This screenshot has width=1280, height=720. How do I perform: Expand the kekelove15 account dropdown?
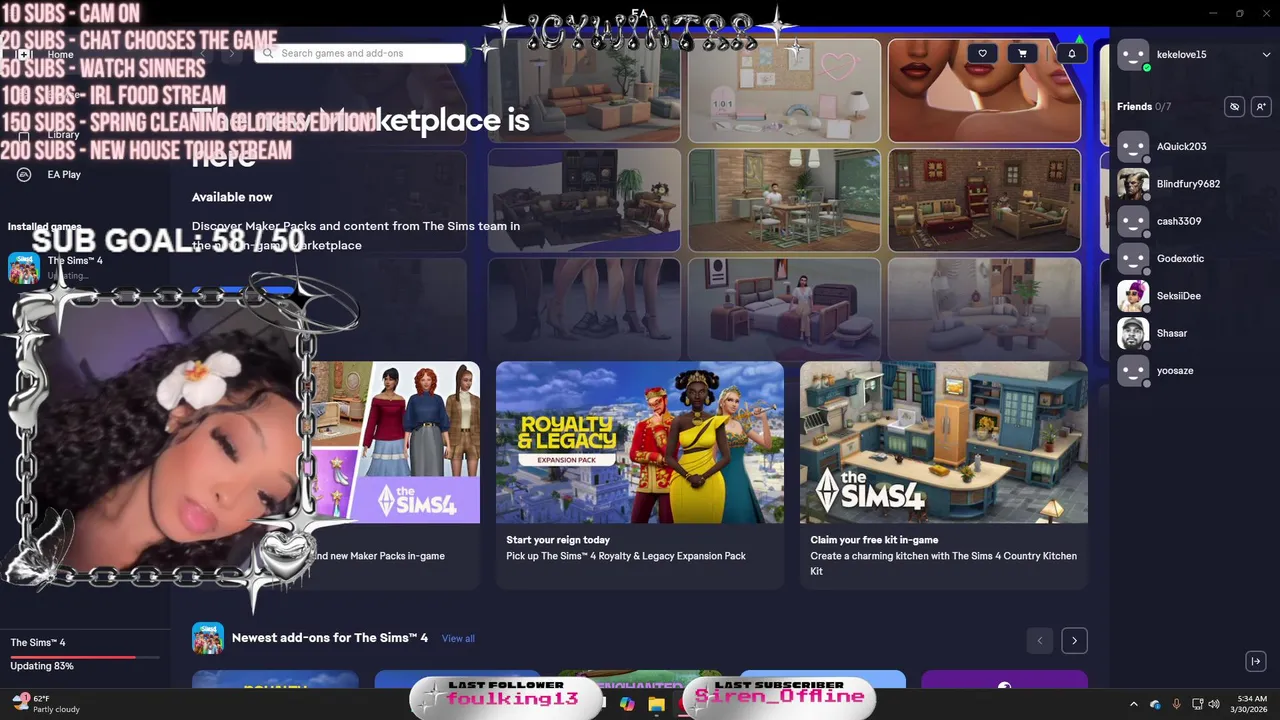[x=1266, y=55]
